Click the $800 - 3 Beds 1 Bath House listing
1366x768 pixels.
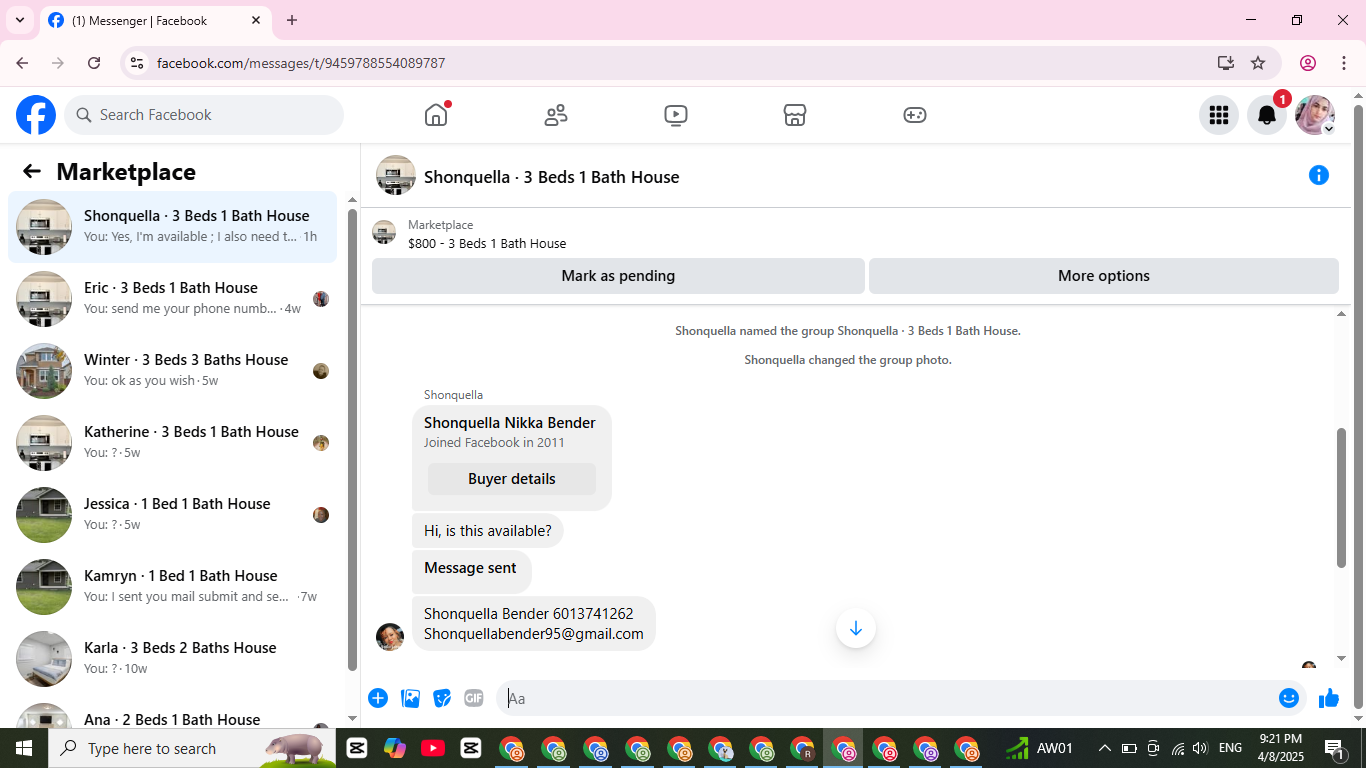(x=487, y=243)
